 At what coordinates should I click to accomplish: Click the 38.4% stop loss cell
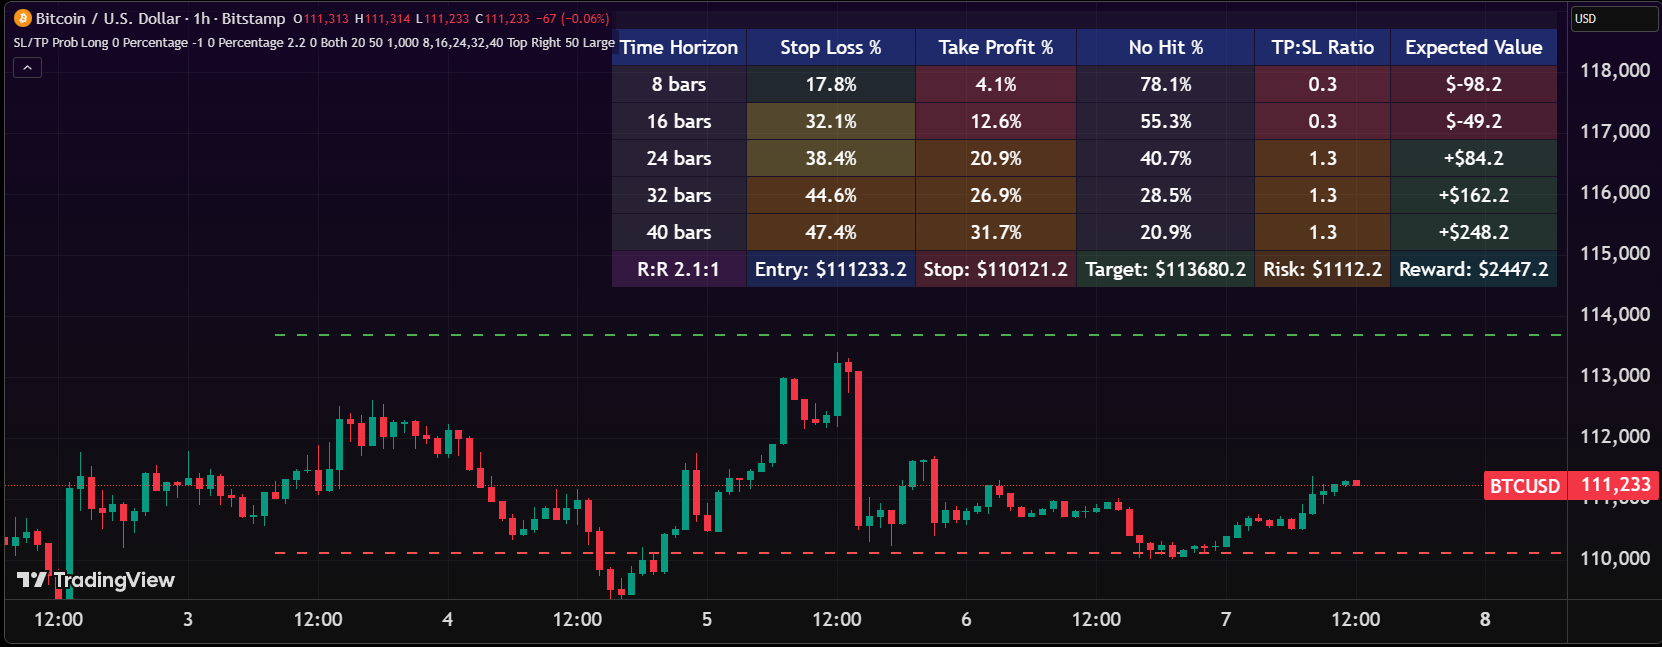(x=831, y=158)
